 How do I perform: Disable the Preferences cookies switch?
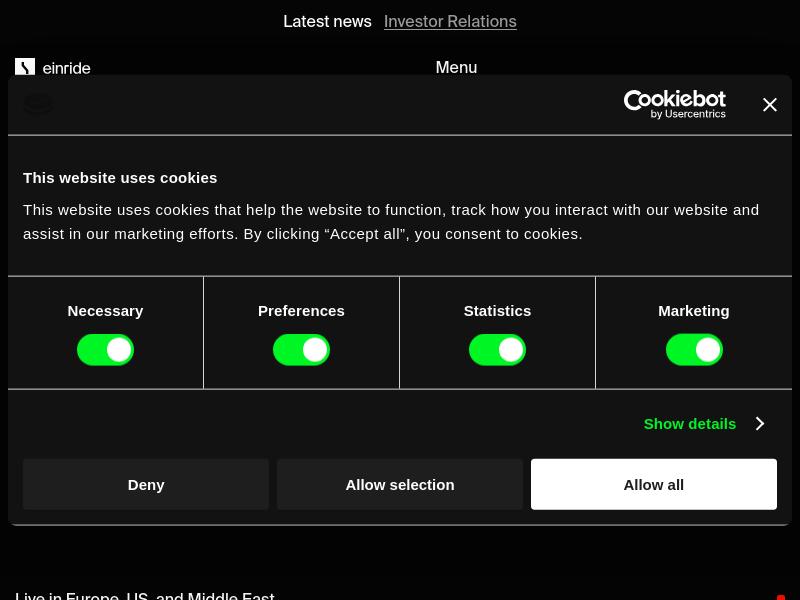pos(302,350)
